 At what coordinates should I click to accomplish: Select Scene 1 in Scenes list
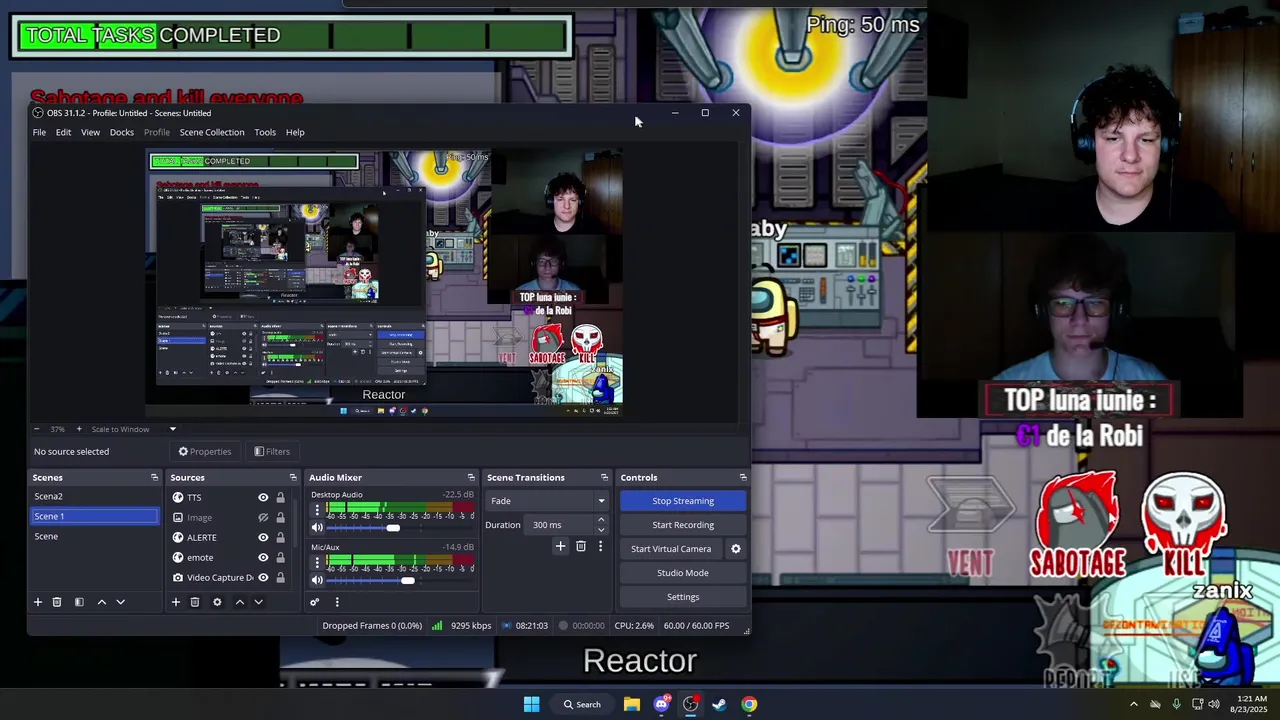pos(94,516)
